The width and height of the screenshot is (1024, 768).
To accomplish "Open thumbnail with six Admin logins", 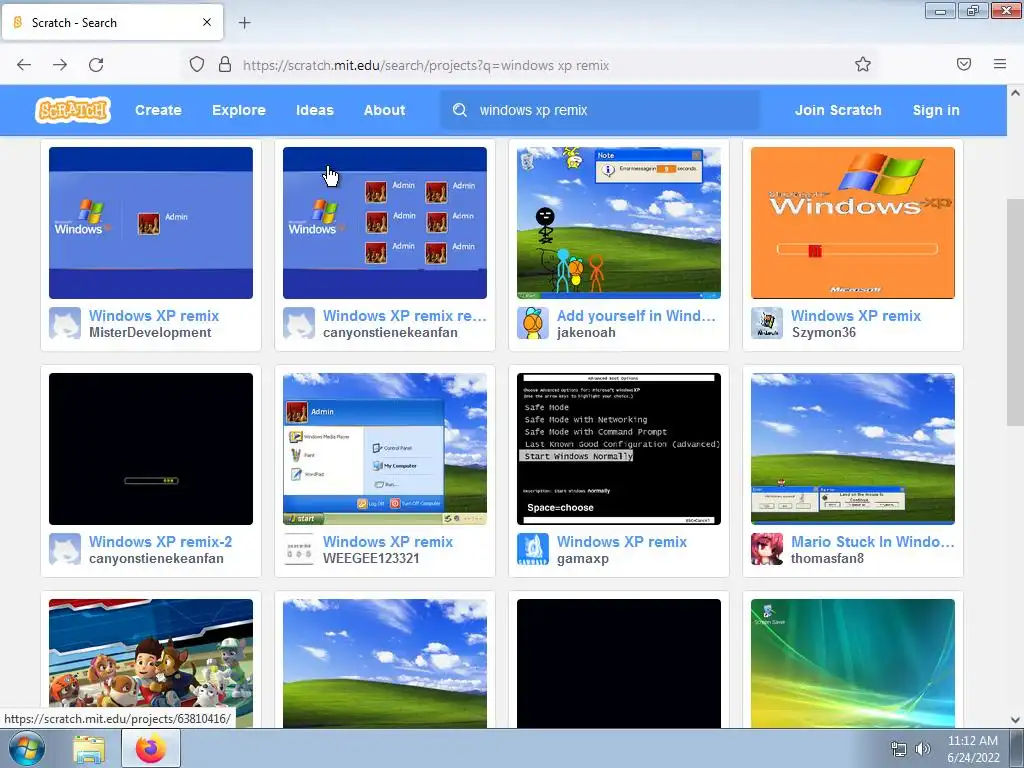I will tap(385, 223).
